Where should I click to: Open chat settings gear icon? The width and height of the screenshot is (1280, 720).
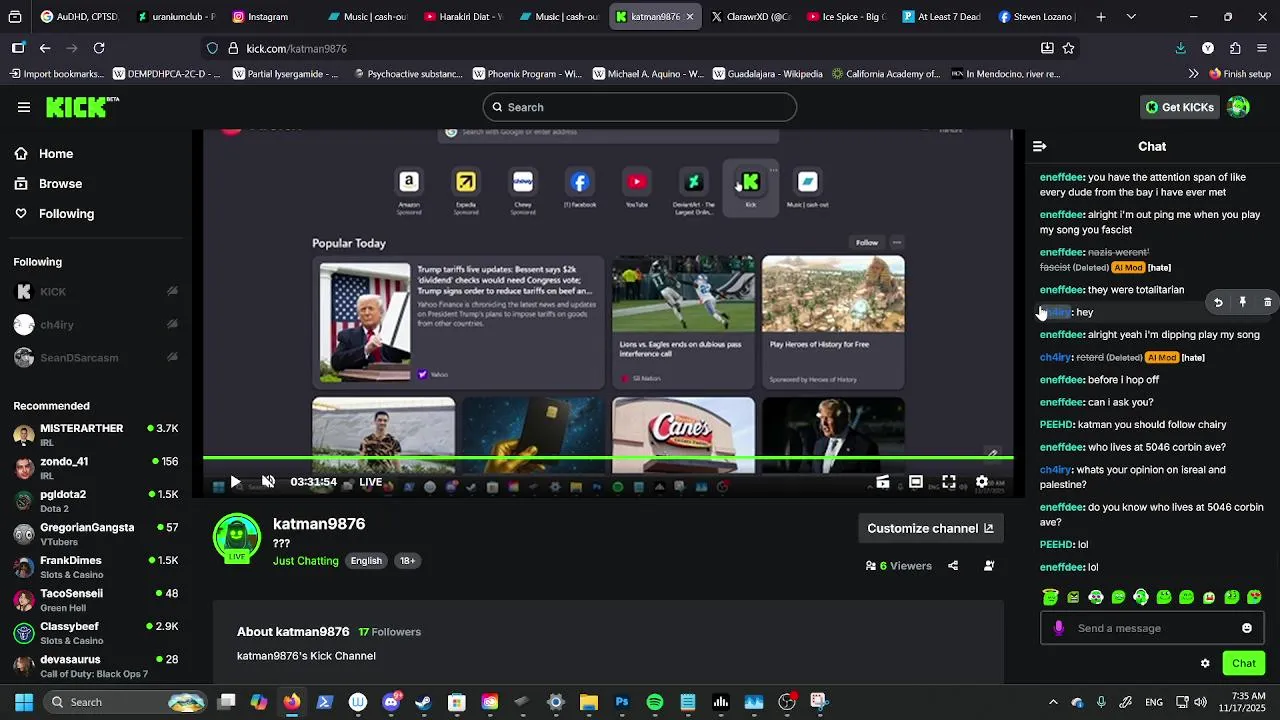pyautogui.click(x=1205, y=663)
